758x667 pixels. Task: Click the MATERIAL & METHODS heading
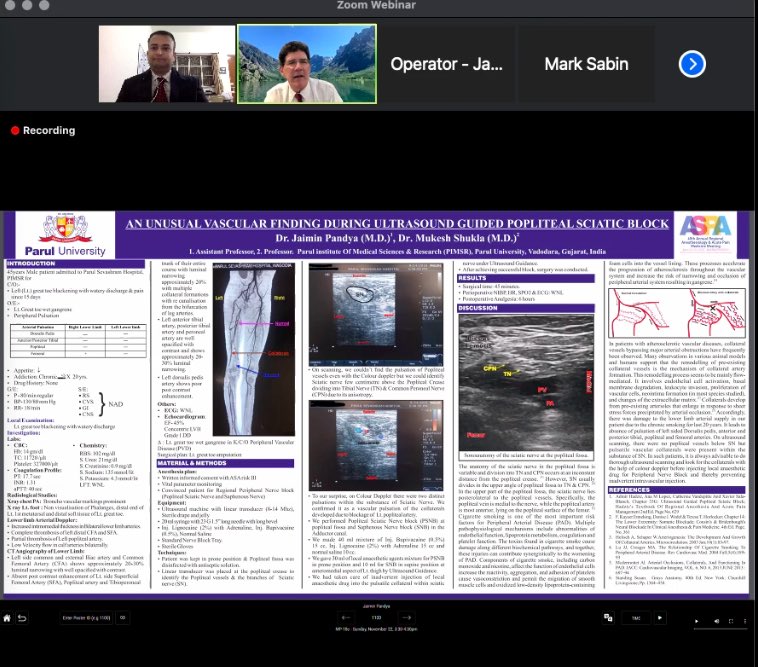(x=225, y=463)
